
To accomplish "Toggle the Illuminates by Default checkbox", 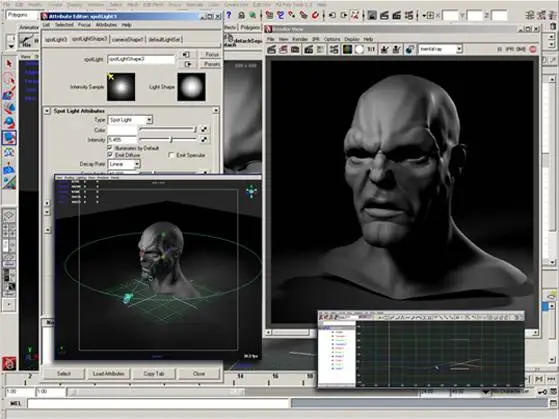I will tap(110, 148).
